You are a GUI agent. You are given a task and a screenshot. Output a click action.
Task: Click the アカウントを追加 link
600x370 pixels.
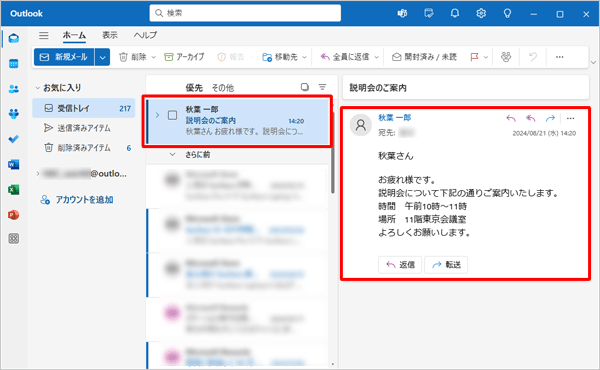[x=77, y=200]
